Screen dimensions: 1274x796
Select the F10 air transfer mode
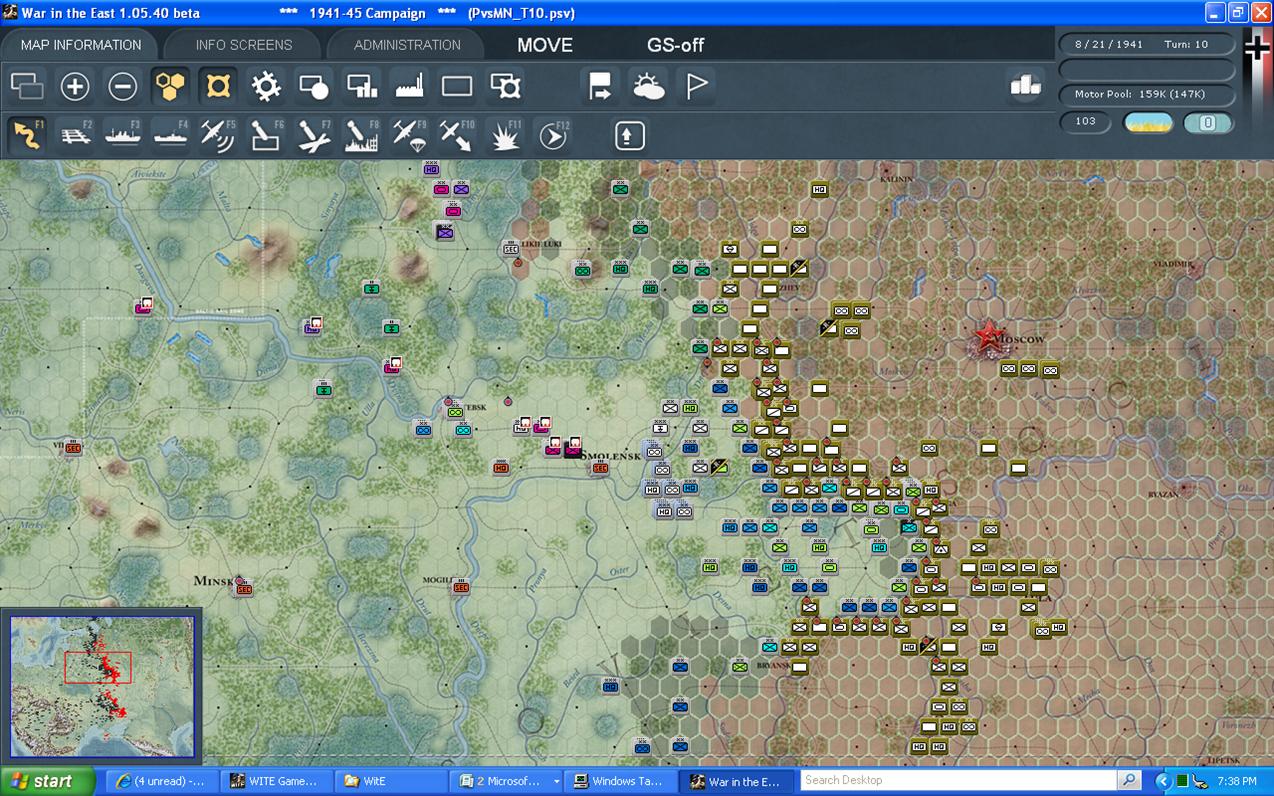(x=457, y=135)
